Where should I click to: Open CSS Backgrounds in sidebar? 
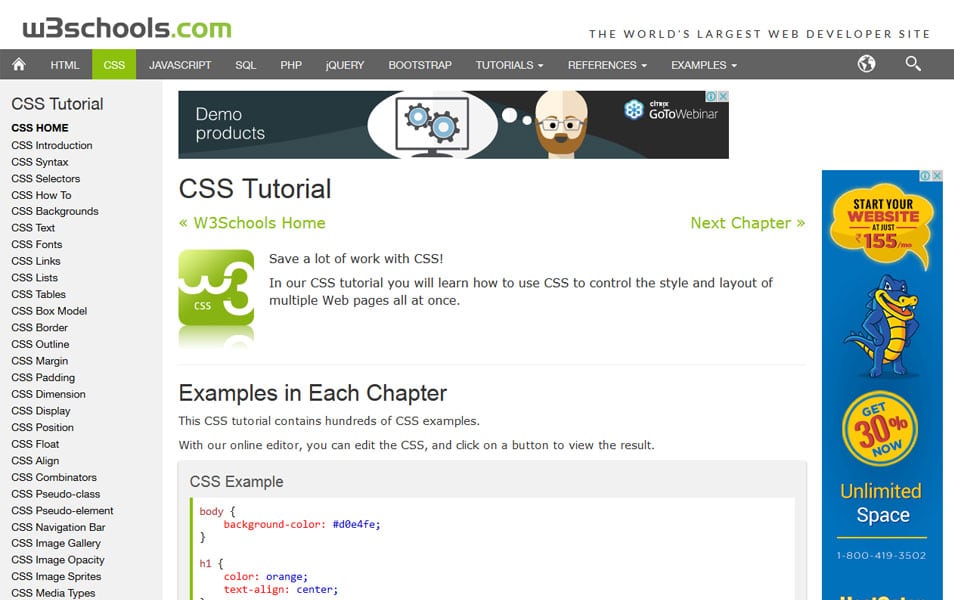click(55, 211)
